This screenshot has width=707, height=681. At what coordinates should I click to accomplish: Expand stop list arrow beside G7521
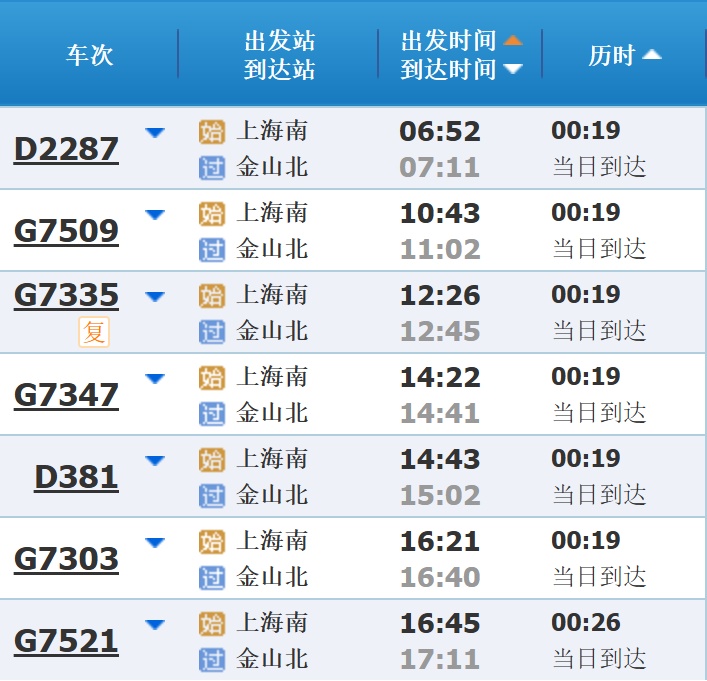(155, 624)
